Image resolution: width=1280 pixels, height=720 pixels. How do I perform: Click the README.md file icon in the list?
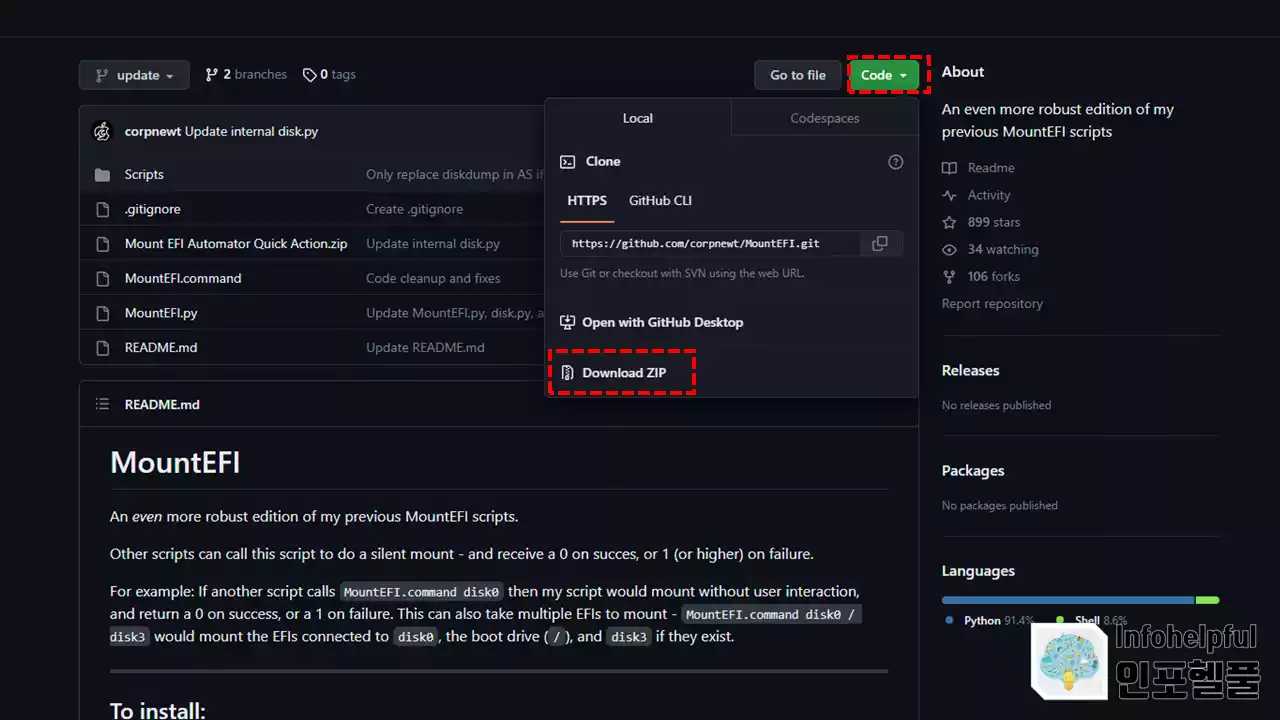click(102, 348)
